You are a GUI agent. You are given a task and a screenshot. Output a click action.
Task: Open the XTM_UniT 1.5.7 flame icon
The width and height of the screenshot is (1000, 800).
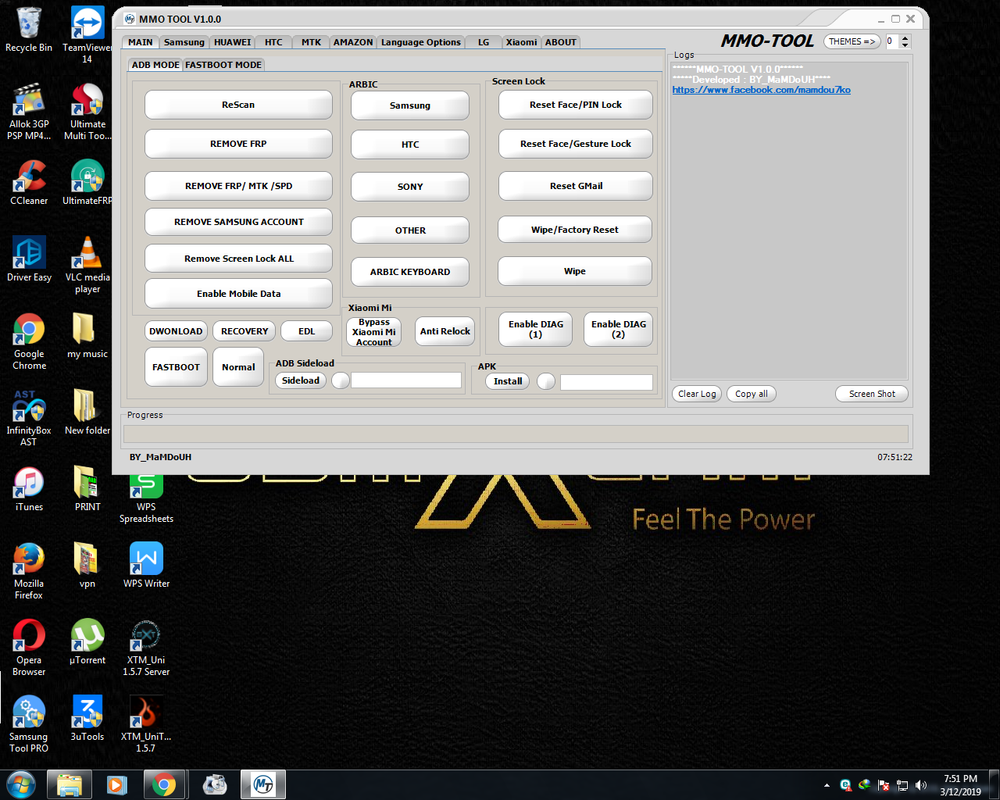click(x=146, y=724)
